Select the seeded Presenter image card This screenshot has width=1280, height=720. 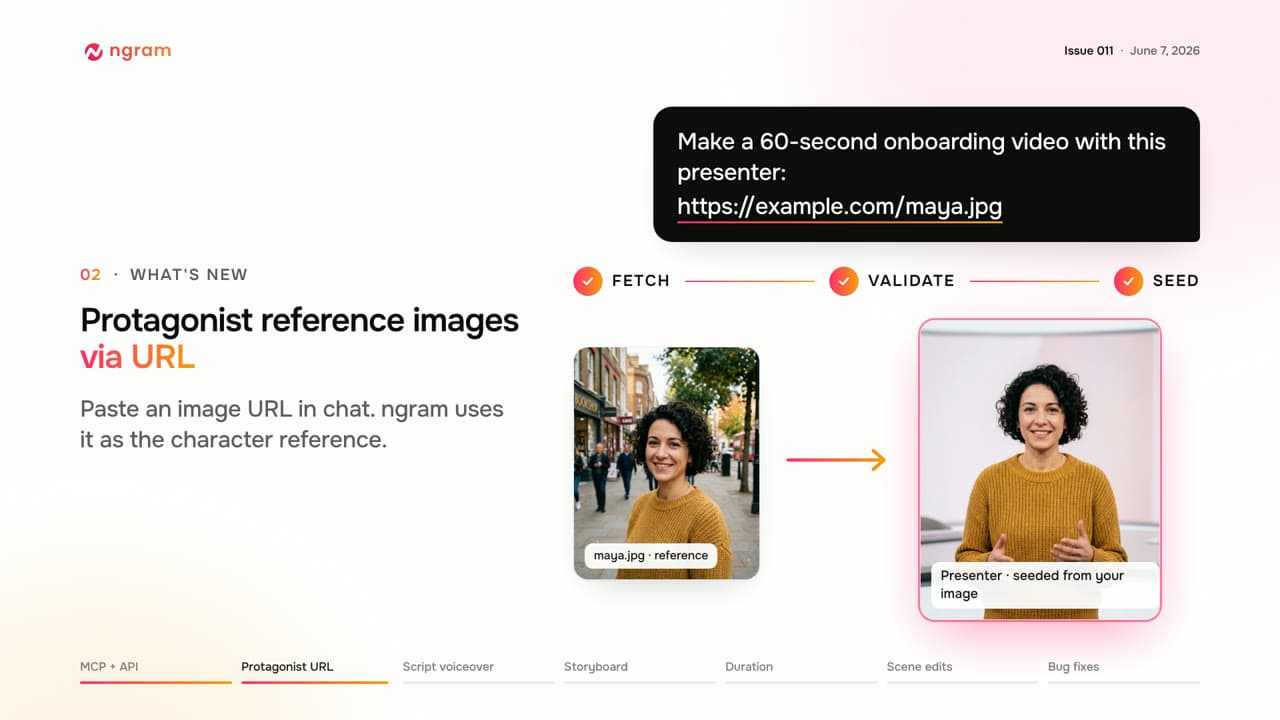tap(1040, 470)
